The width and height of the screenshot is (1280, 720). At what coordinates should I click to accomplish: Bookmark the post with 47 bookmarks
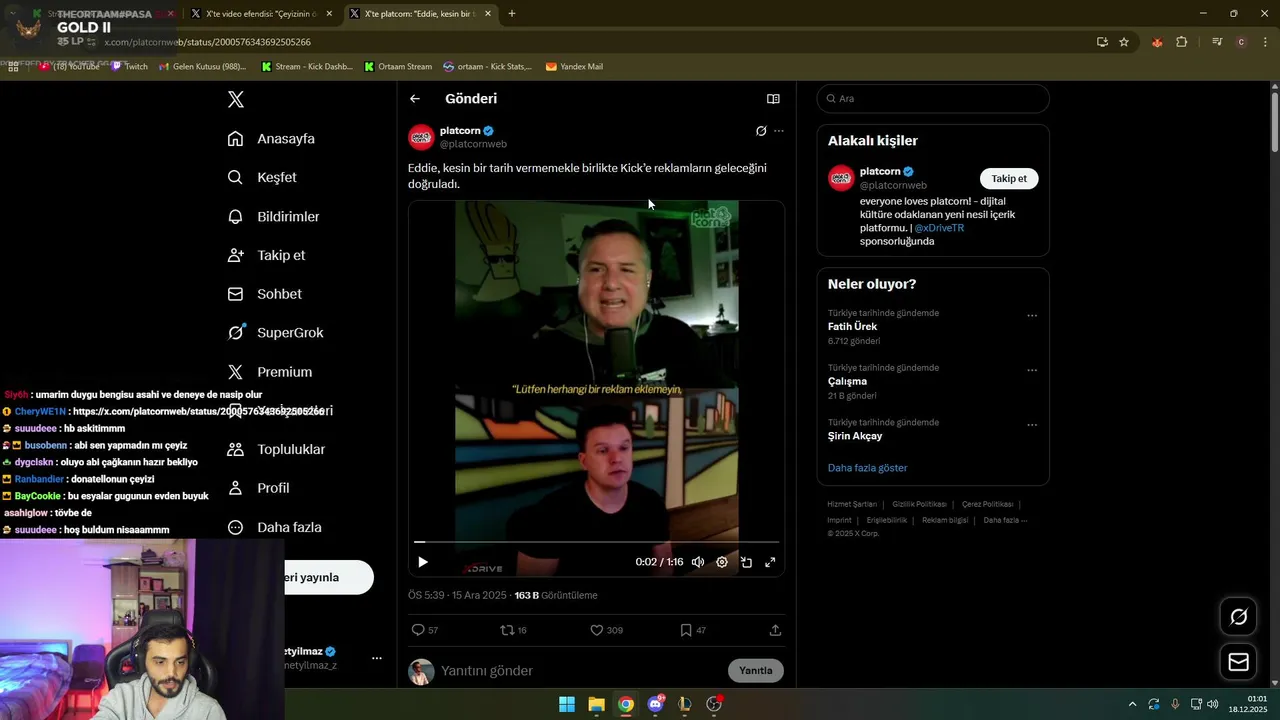pos(693,630)
